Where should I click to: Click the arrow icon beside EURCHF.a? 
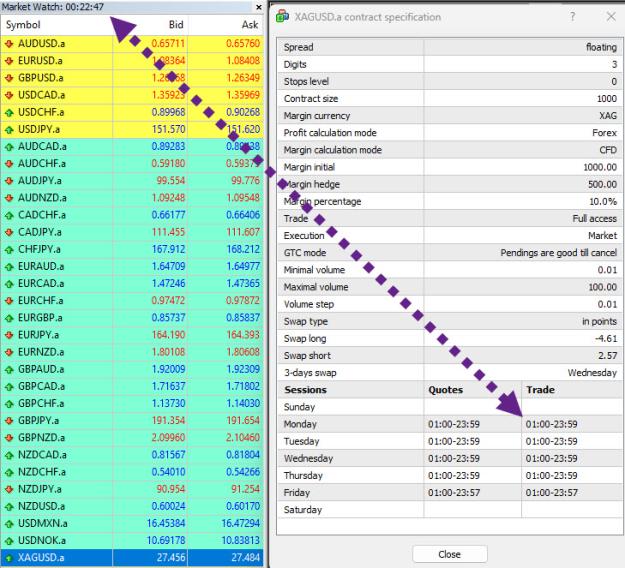click(9, 301)
